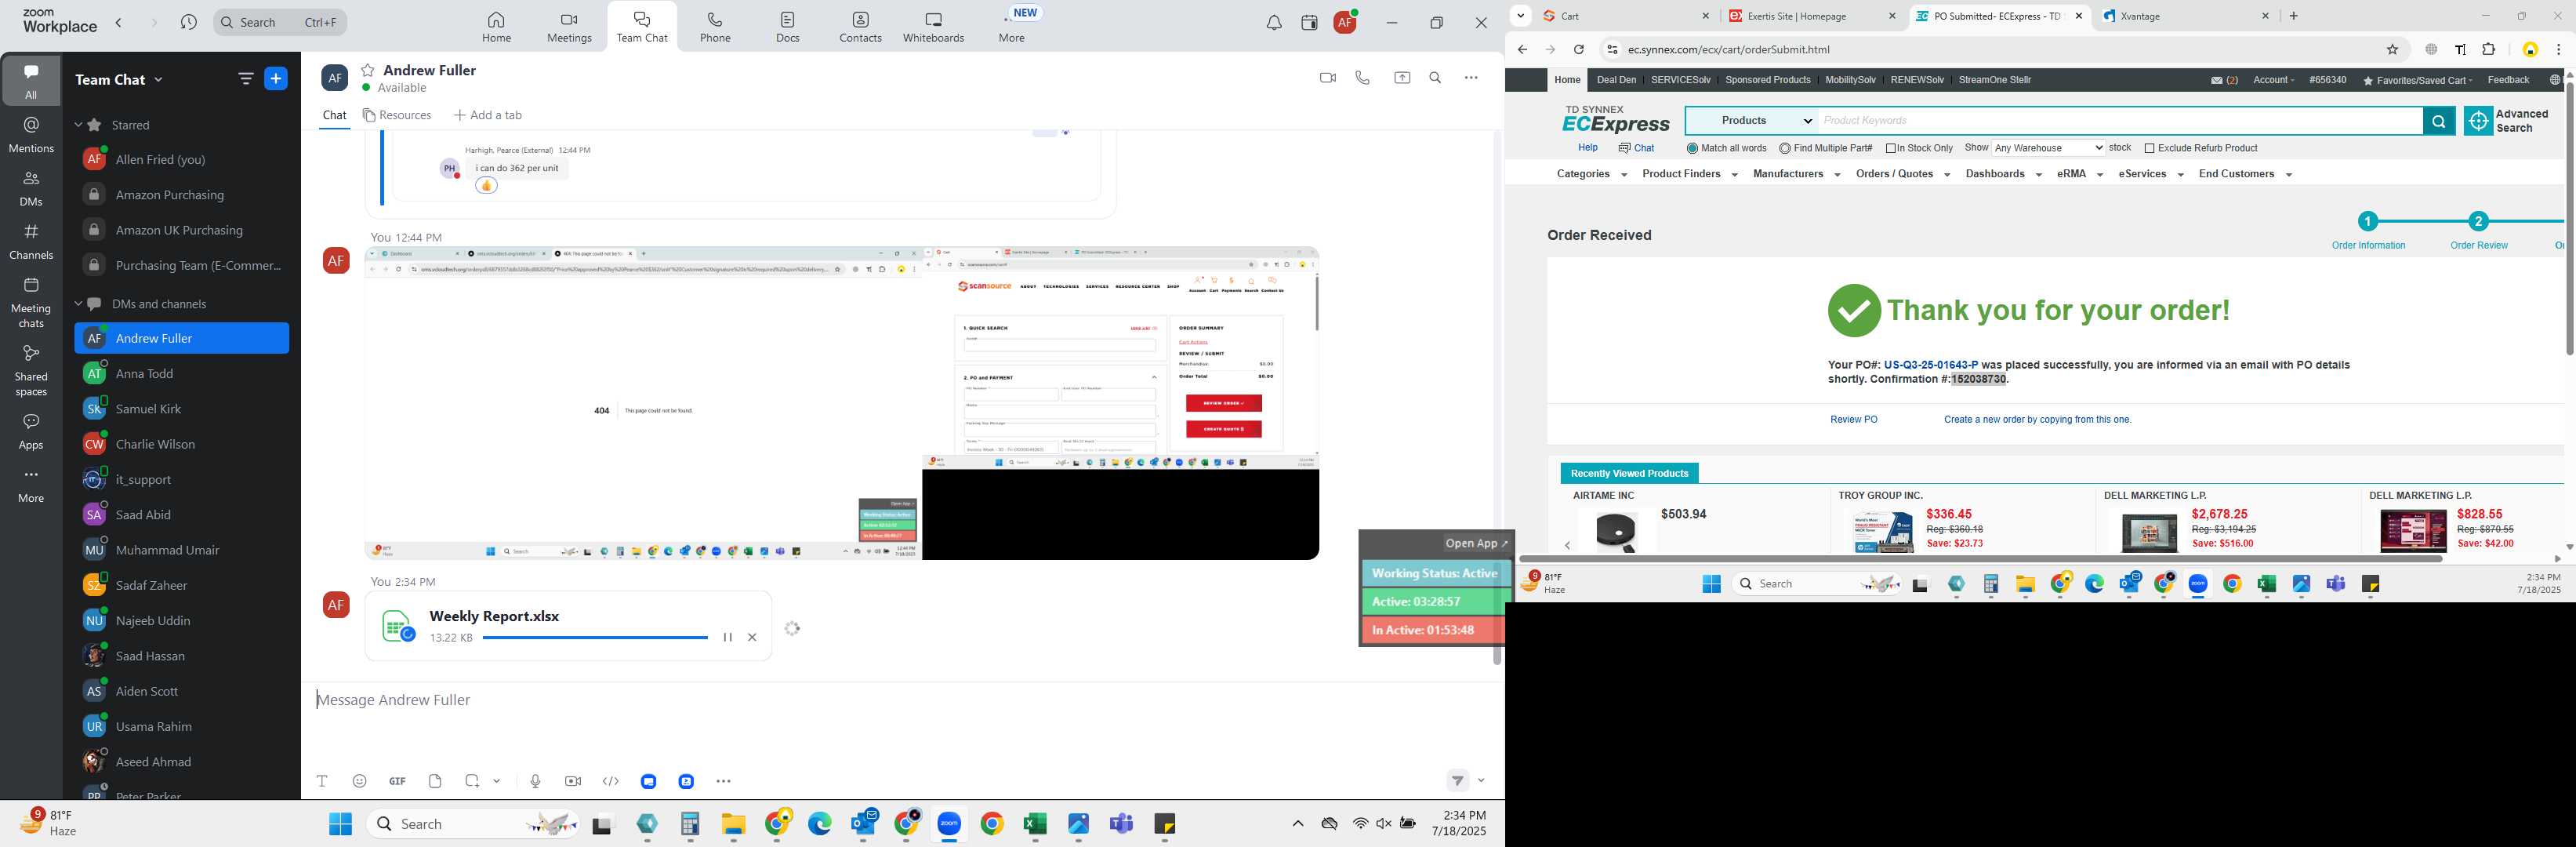Open the shared screenshot image in chat

tap(841, 403)
